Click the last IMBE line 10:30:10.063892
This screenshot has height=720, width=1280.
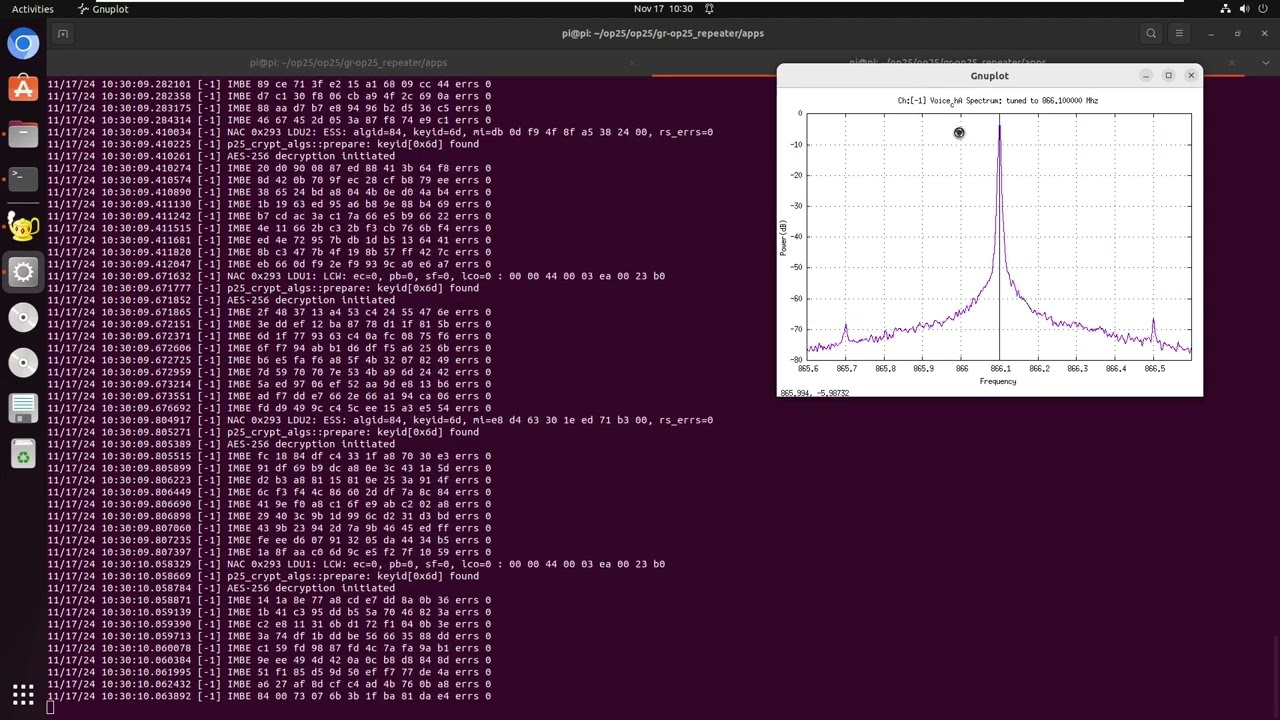click(269, 696)
